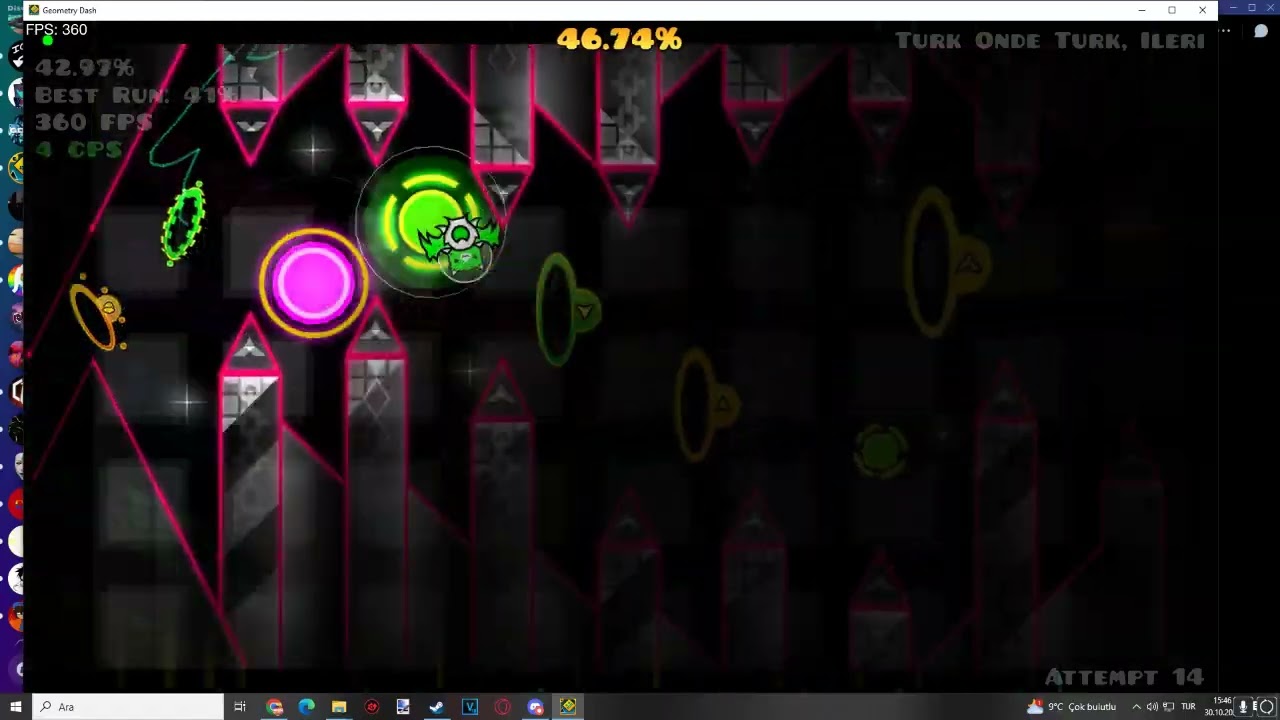Image resolution: width=1280 pixels, height=720 pixels.
Task: Open the clock showing 15:46
Action: pyautogui.click(x=1220, y=707)
